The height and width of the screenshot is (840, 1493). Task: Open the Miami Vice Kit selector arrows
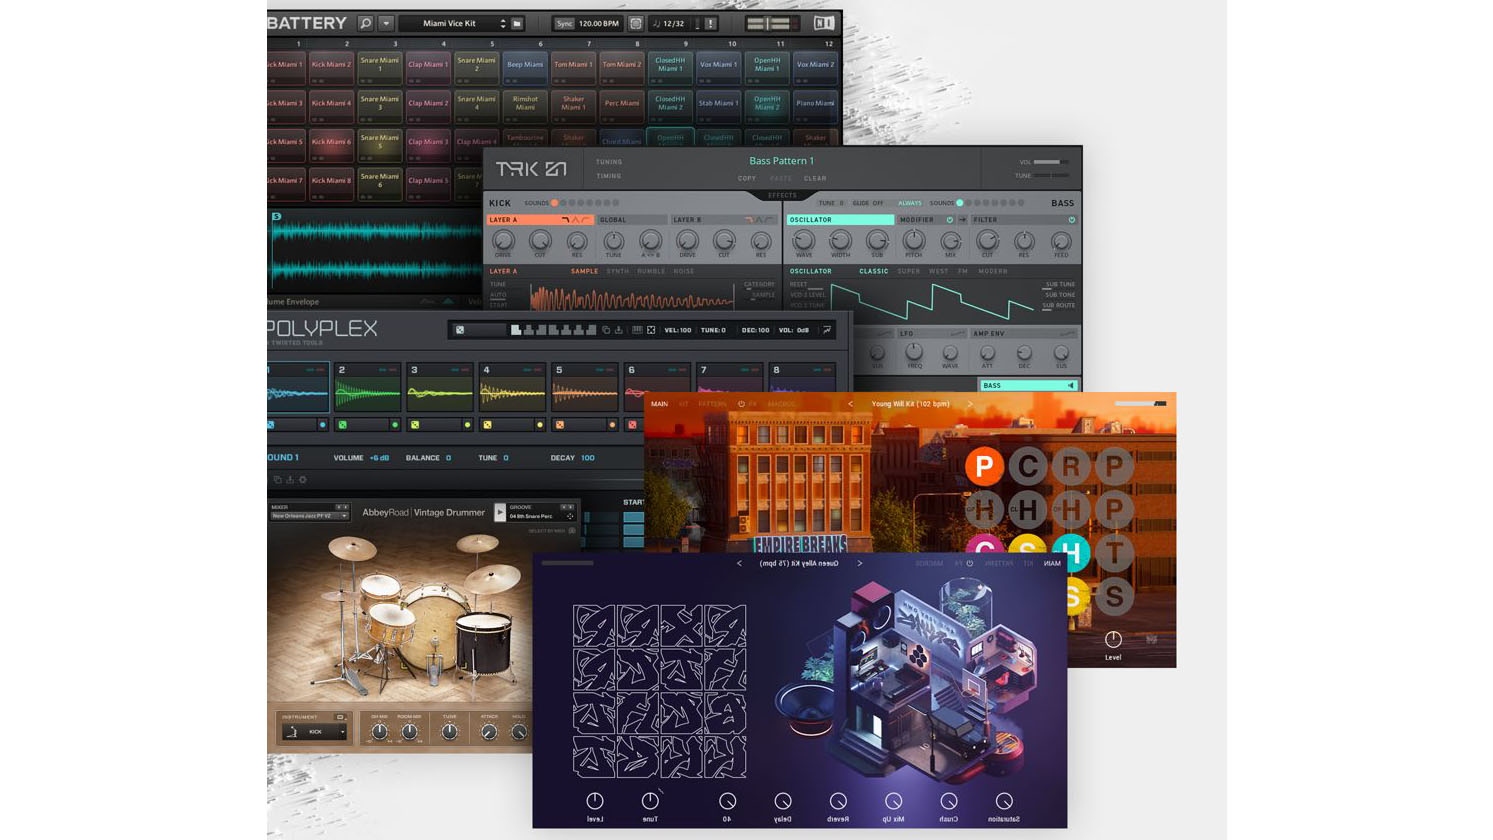click(x=503, y=23)
